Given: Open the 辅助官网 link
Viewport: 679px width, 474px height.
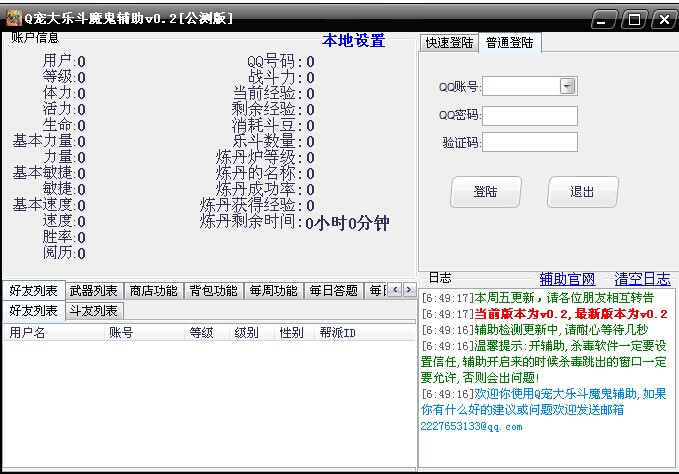Looking at the screenshot, I should pos(567,279).
